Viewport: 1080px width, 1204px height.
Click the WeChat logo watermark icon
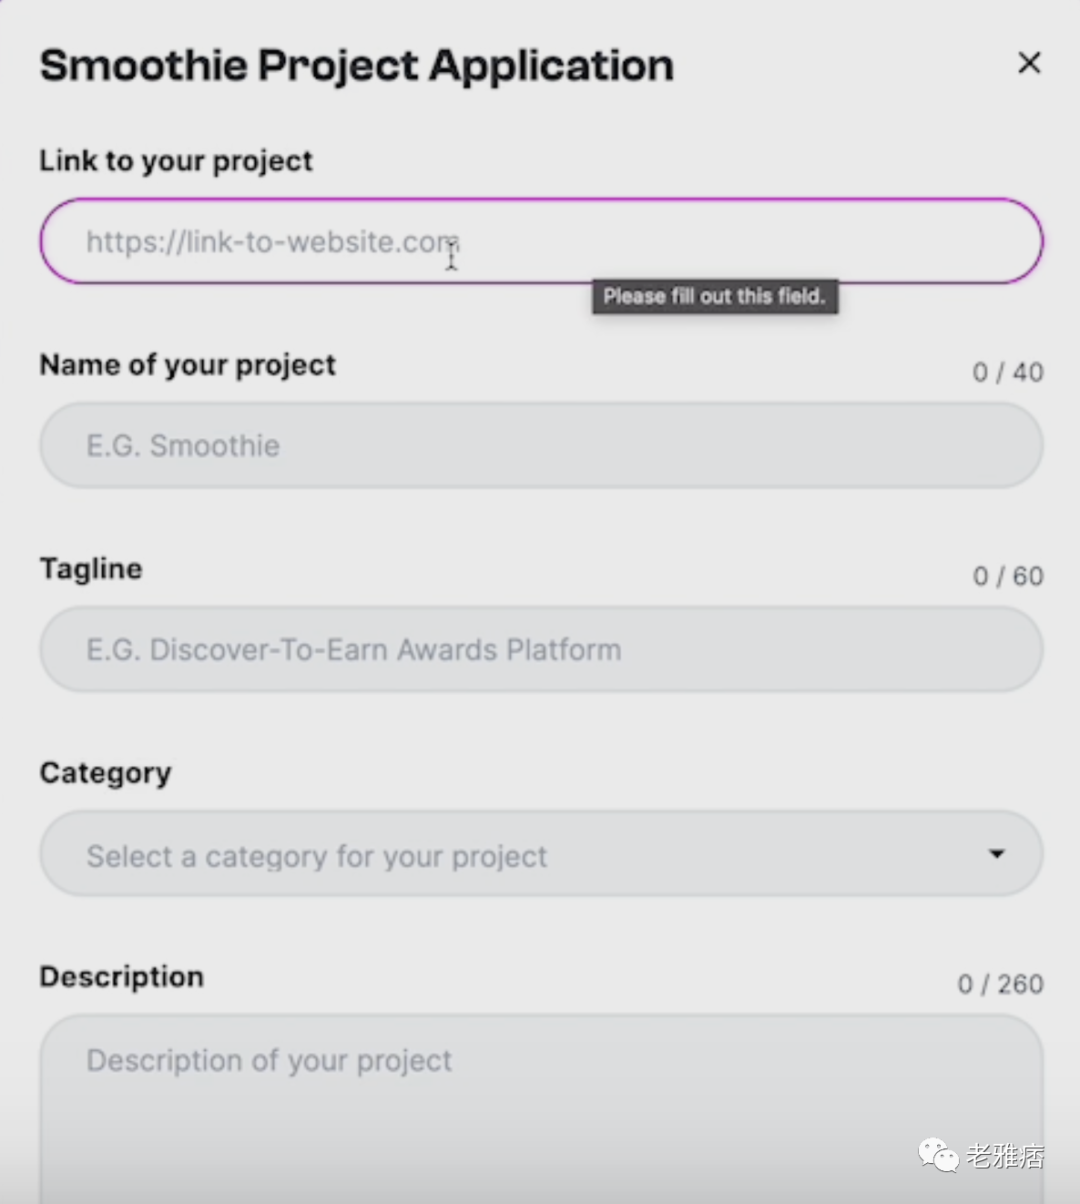938,1155
